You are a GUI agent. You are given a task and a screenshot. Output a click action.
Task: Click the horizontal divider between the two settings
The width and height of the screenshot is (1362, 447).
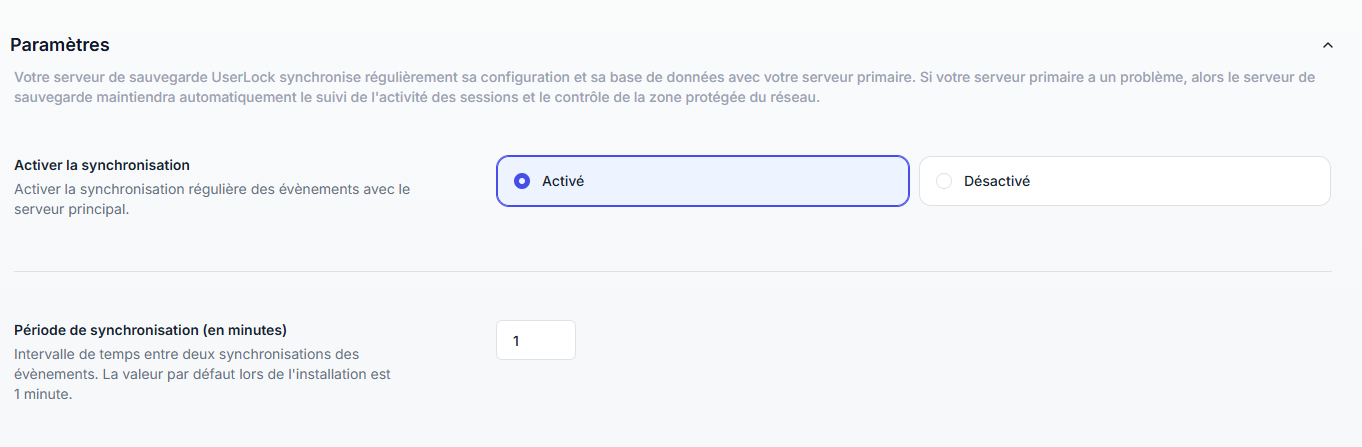tap(672, 271)
